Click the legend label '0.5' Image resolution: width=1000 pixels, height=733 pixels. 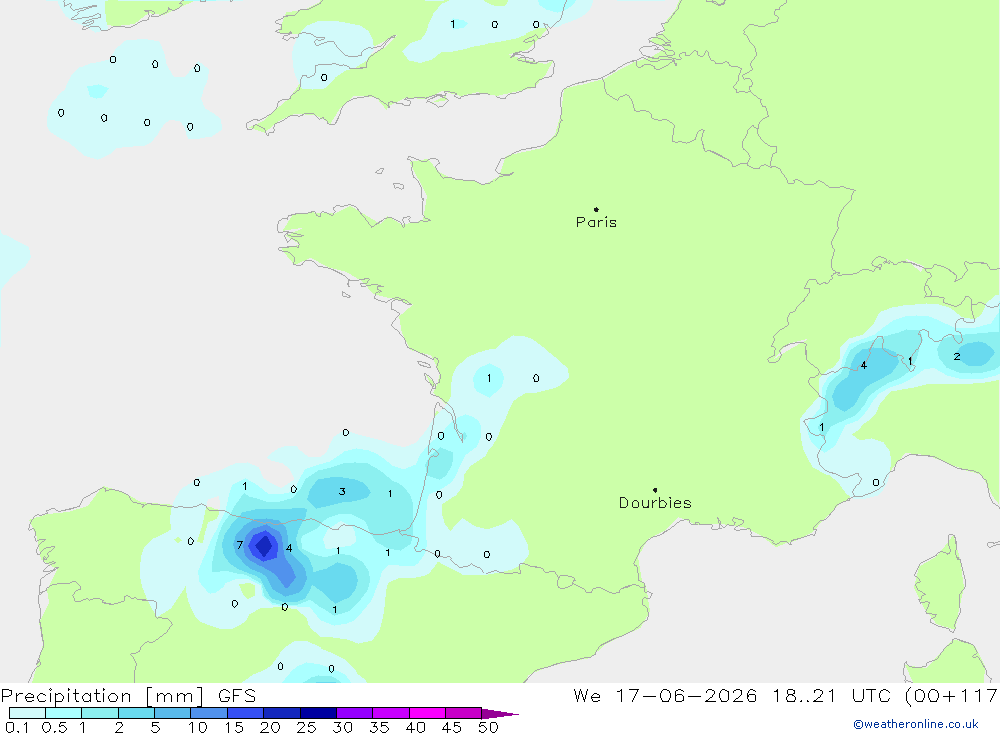(54, 727)
